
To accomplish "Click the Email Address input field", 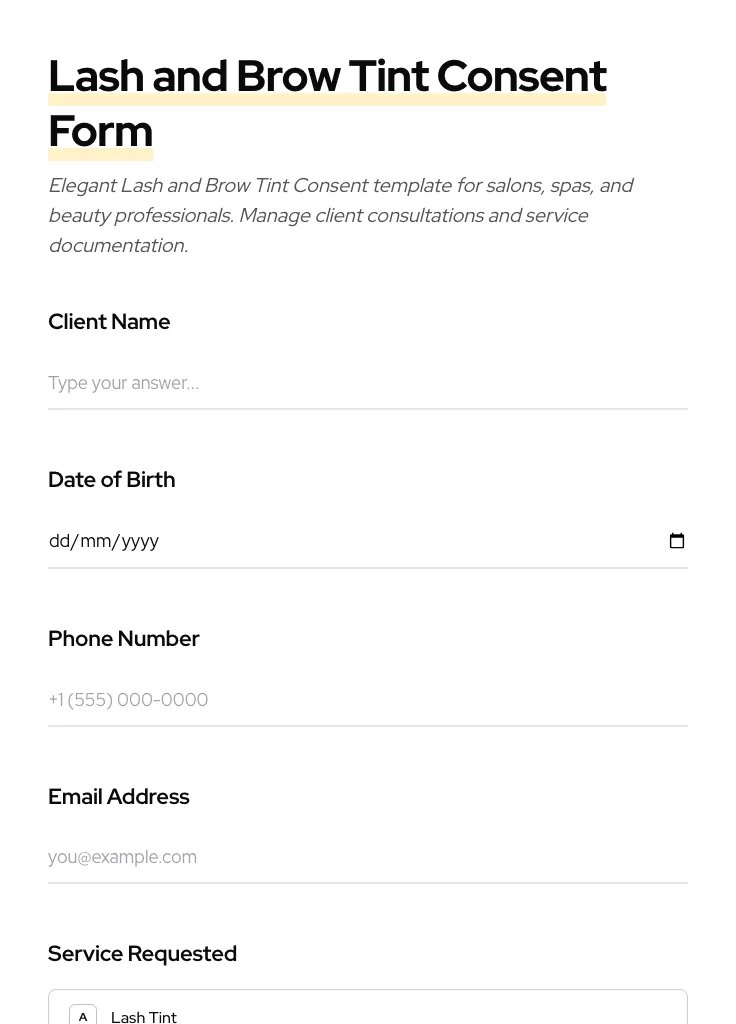I will pos(367,857).
